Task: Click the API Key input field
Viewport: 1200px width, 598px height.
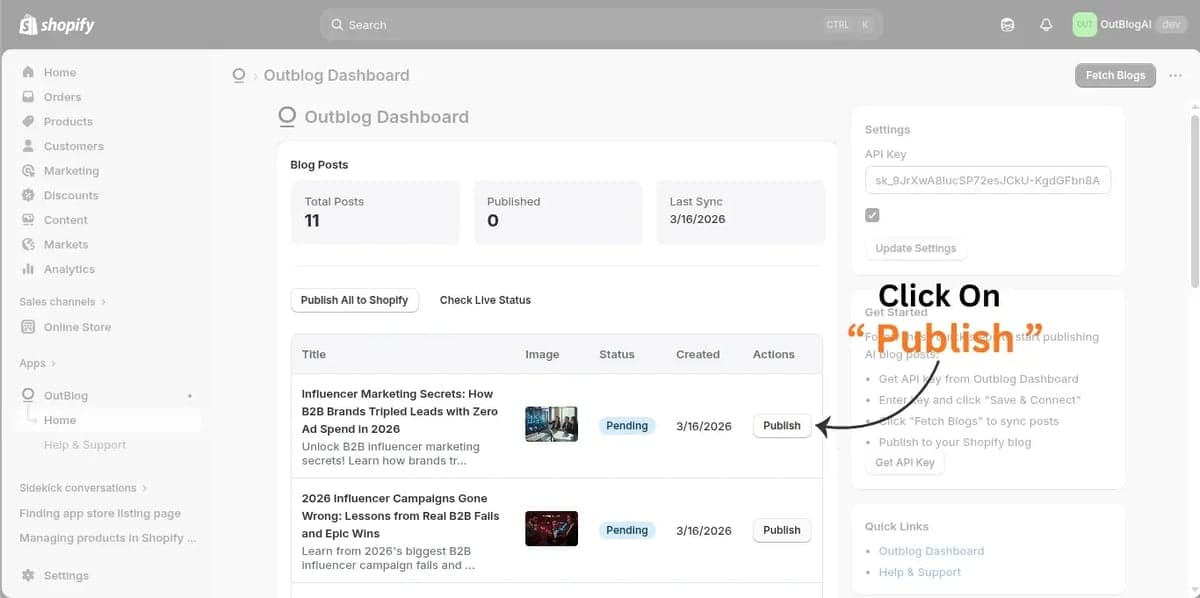Action: [988, 180]
